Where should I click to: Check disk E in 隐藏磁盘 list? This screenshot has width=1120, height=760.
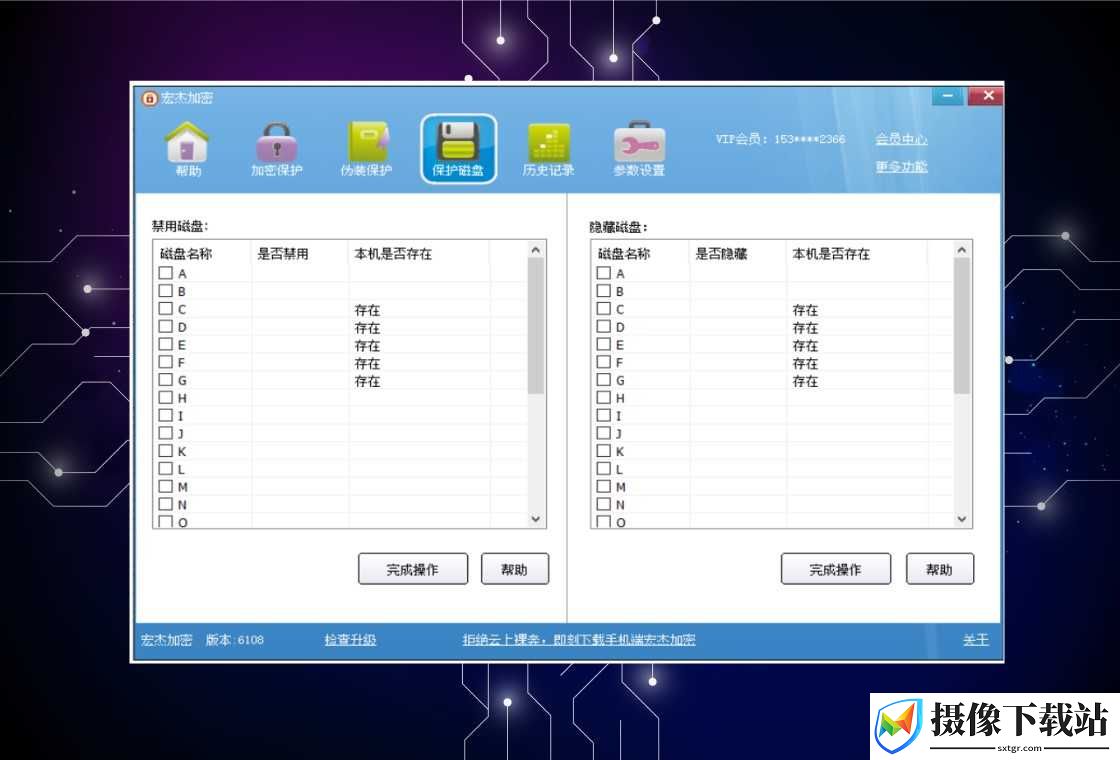coord(604,344)
